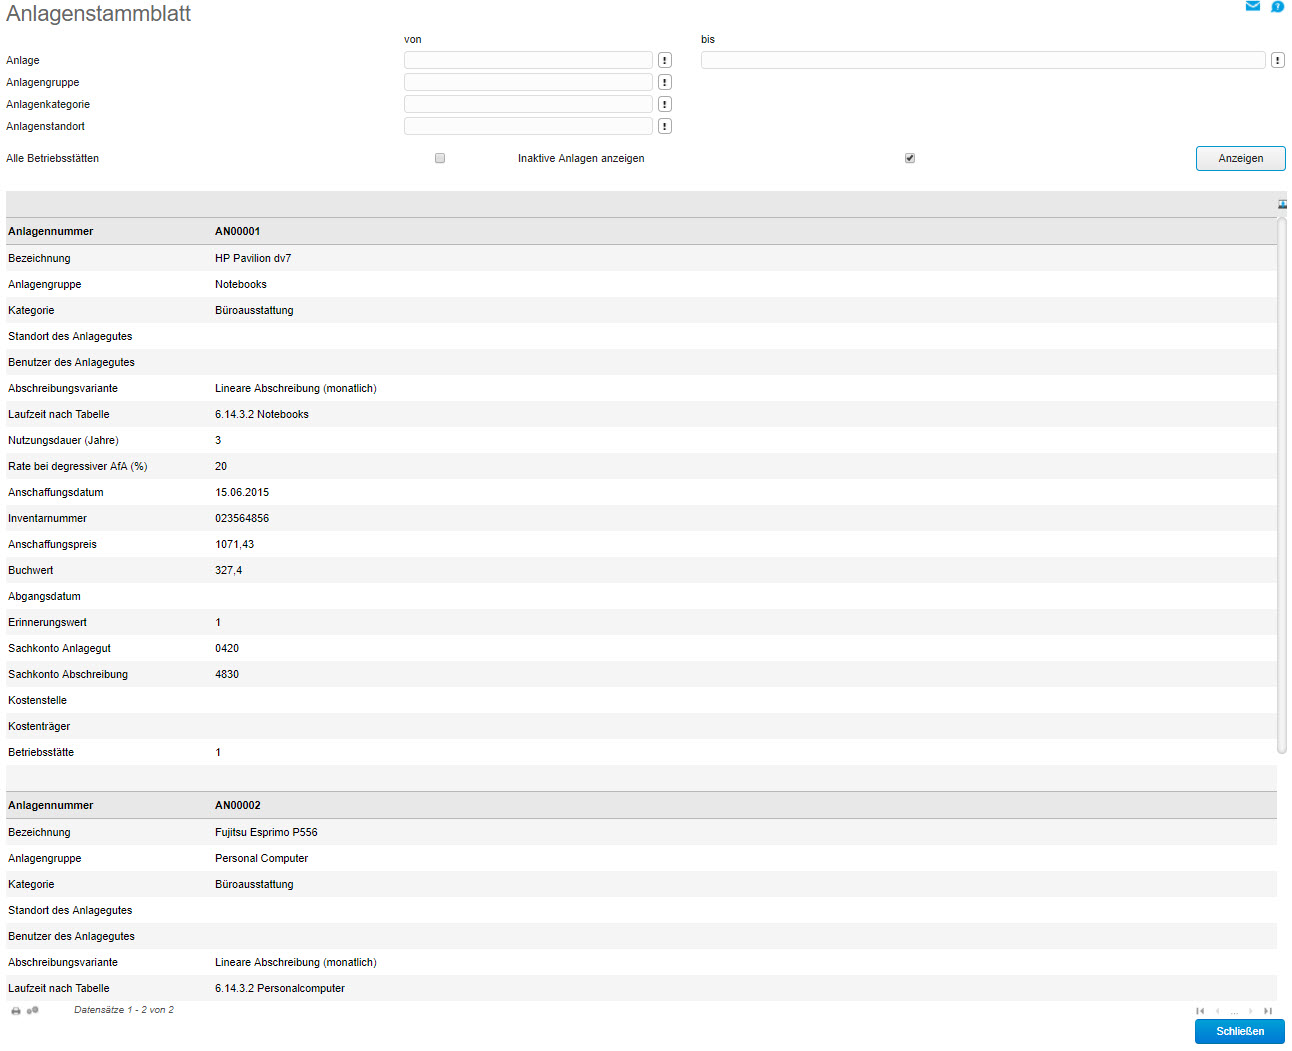Click the printer icon in footer

click(16, 1011)
